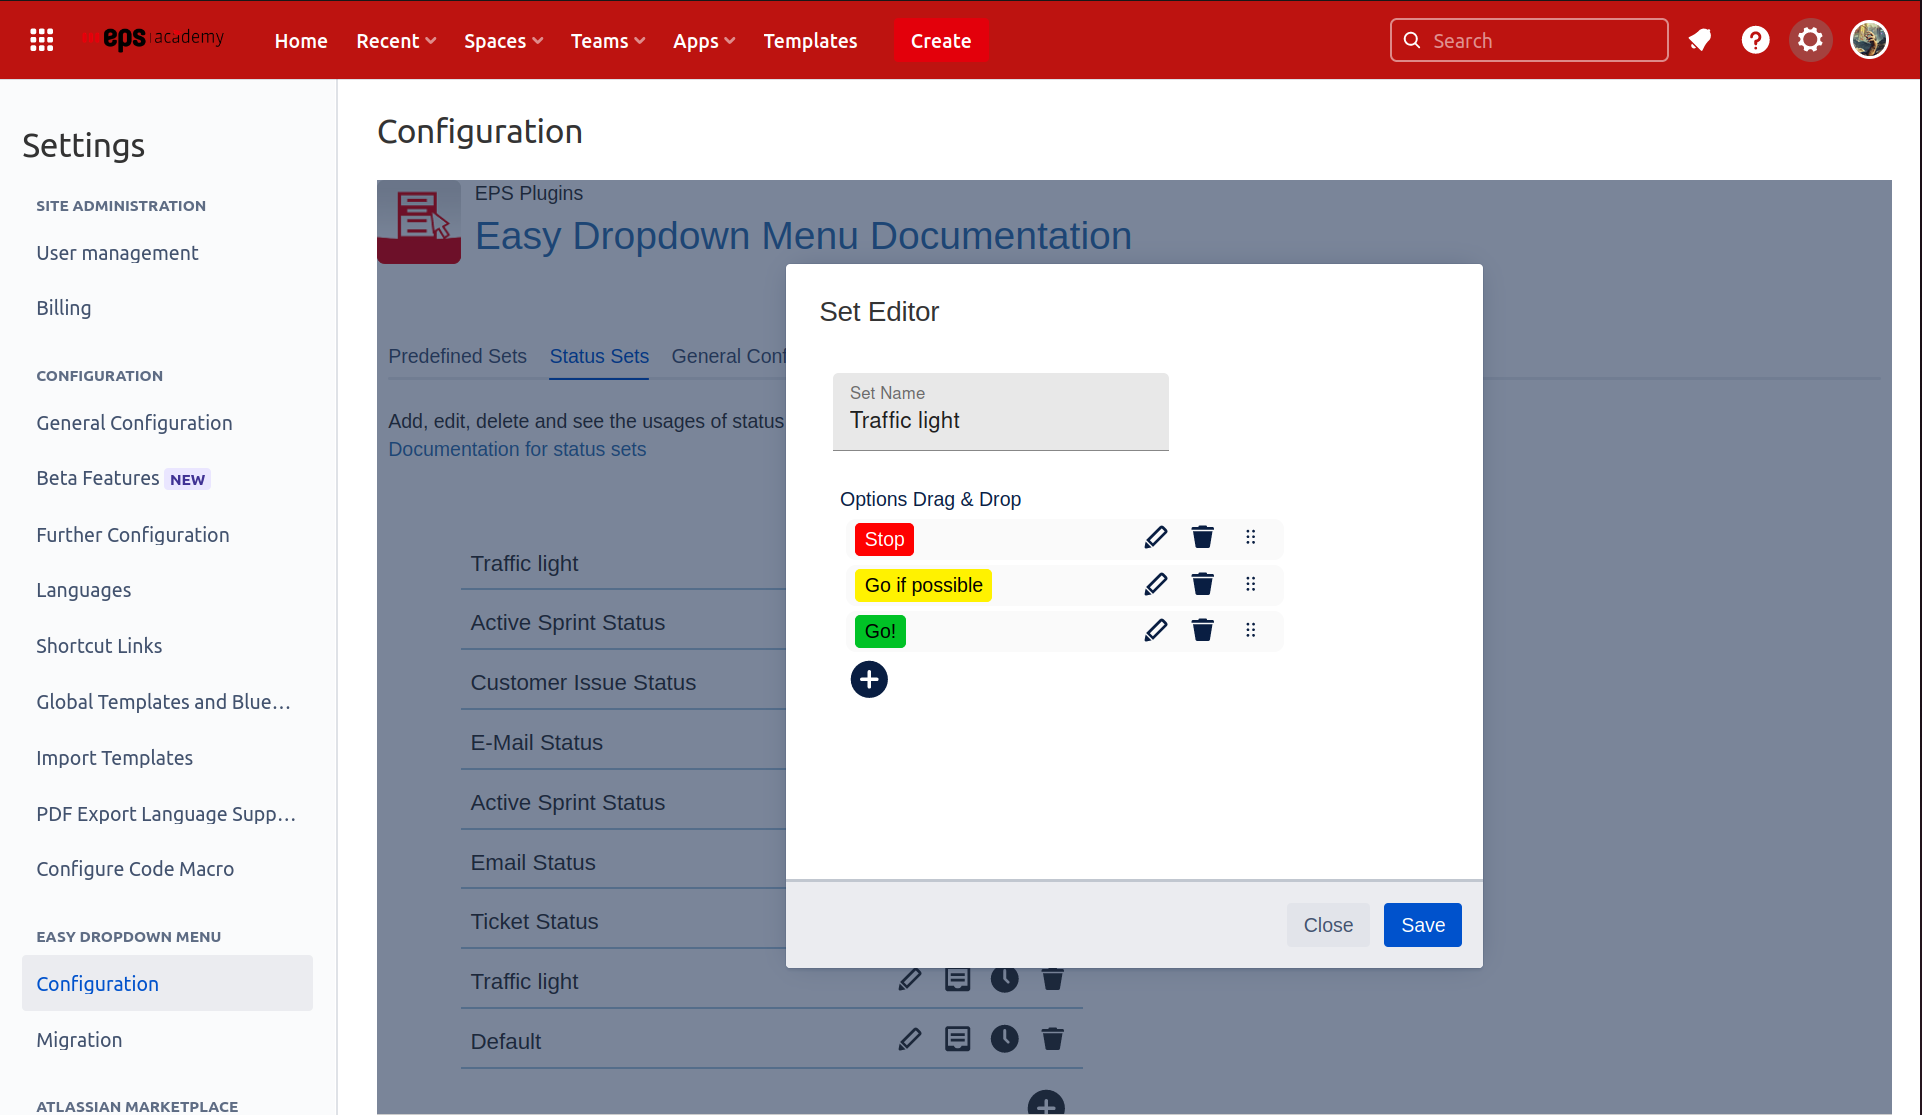Open the help question mark icon
The image size is (1922, 1115).
pos(1755,40)
